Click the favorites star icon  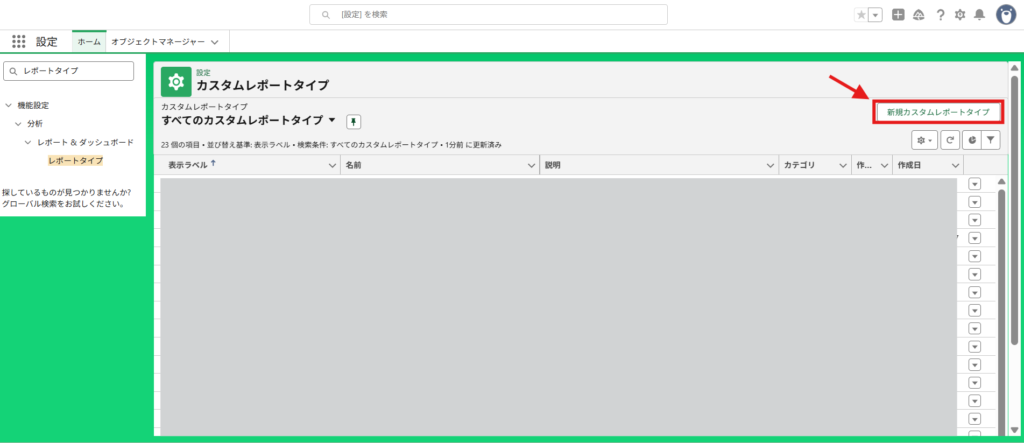[x=861, y=14]
